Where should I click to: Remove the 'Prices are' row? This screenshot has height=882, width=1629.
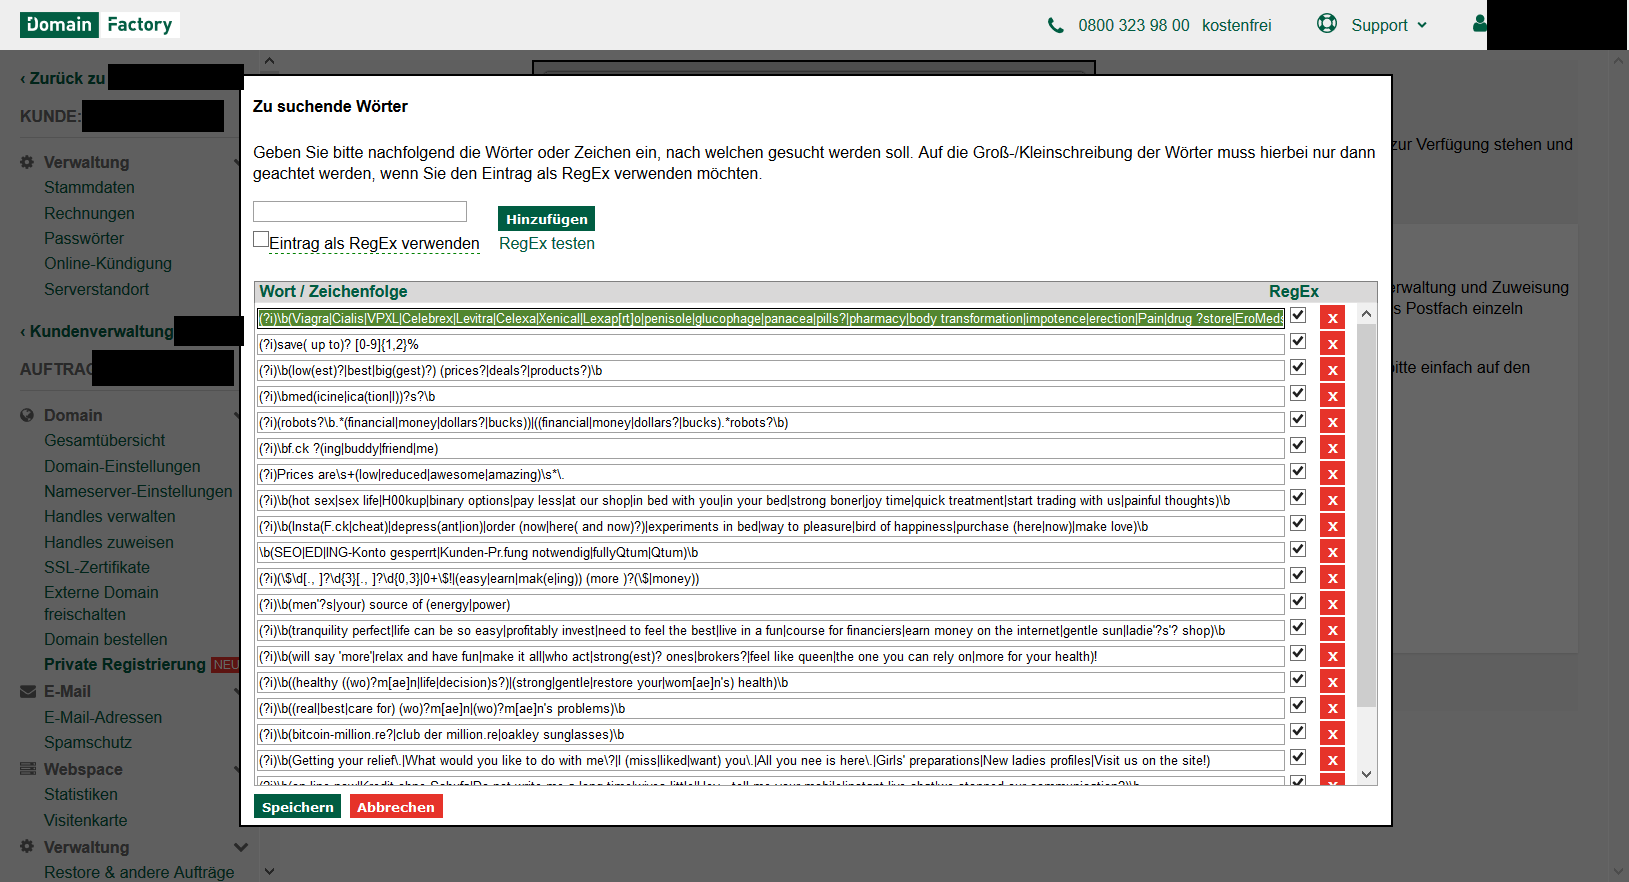[x=1332, y=474]
